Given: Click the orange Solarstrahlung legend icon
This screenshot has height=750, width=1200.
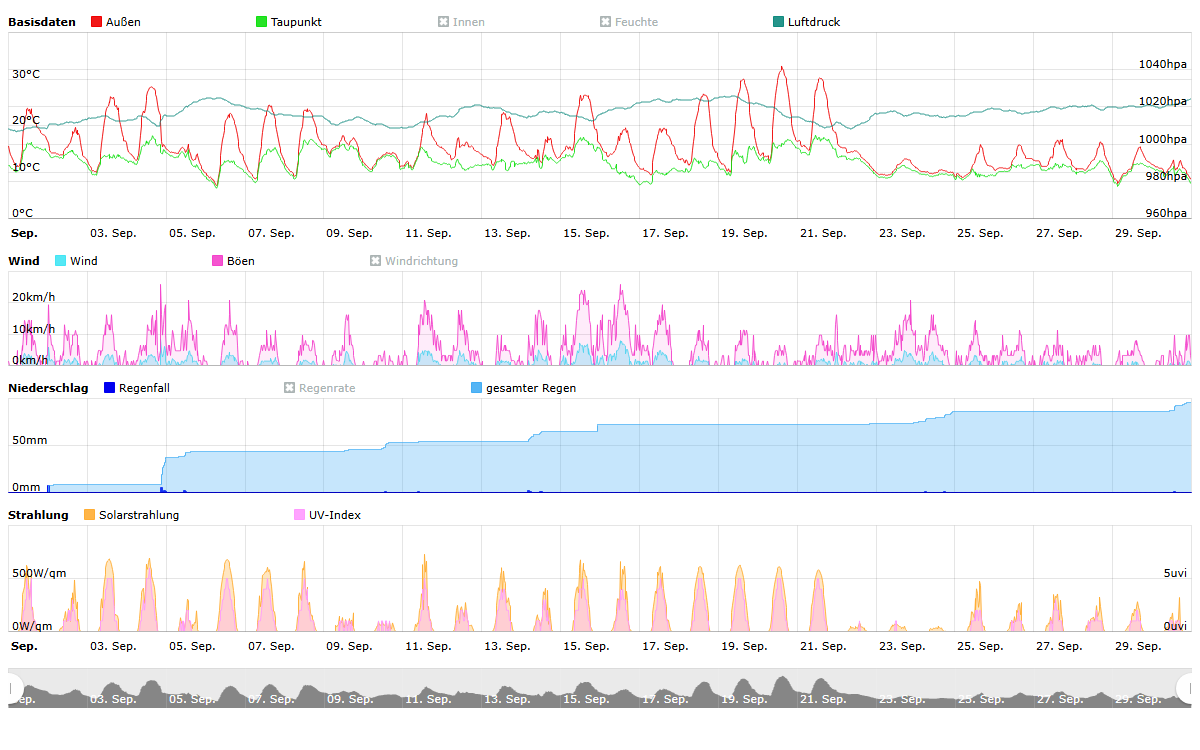Looking at the screenshot, I should [x=90, y=515].
